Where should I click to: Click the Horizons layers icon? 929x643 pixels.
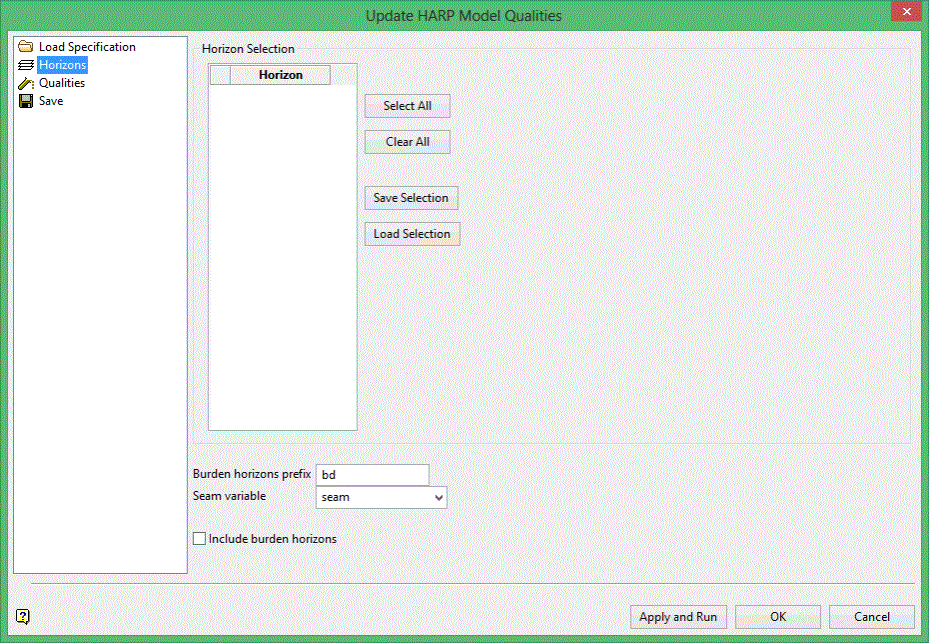25,65
